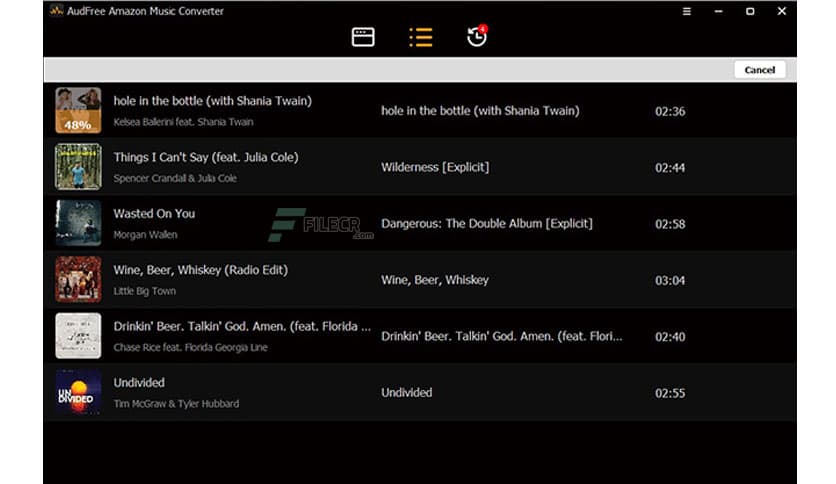Click duration 02:55
The height and width of the screenshot is (484, 836).
670,393
